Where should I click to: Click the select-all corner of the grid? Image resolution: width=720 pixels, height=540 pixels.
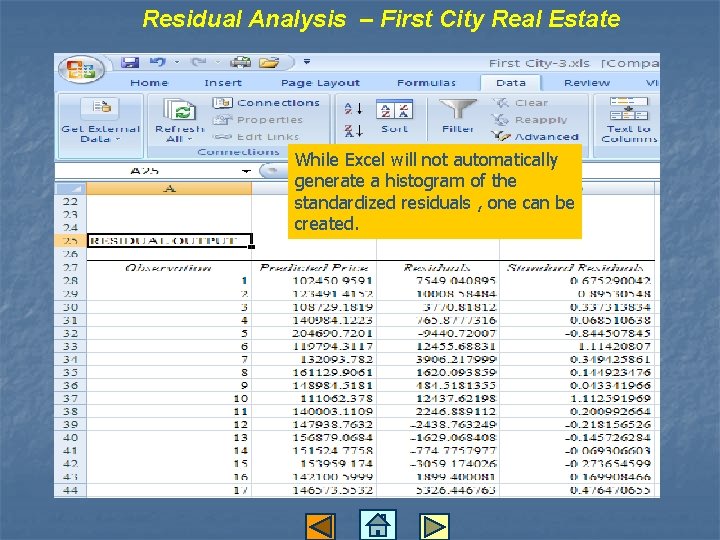coord(70,189)
